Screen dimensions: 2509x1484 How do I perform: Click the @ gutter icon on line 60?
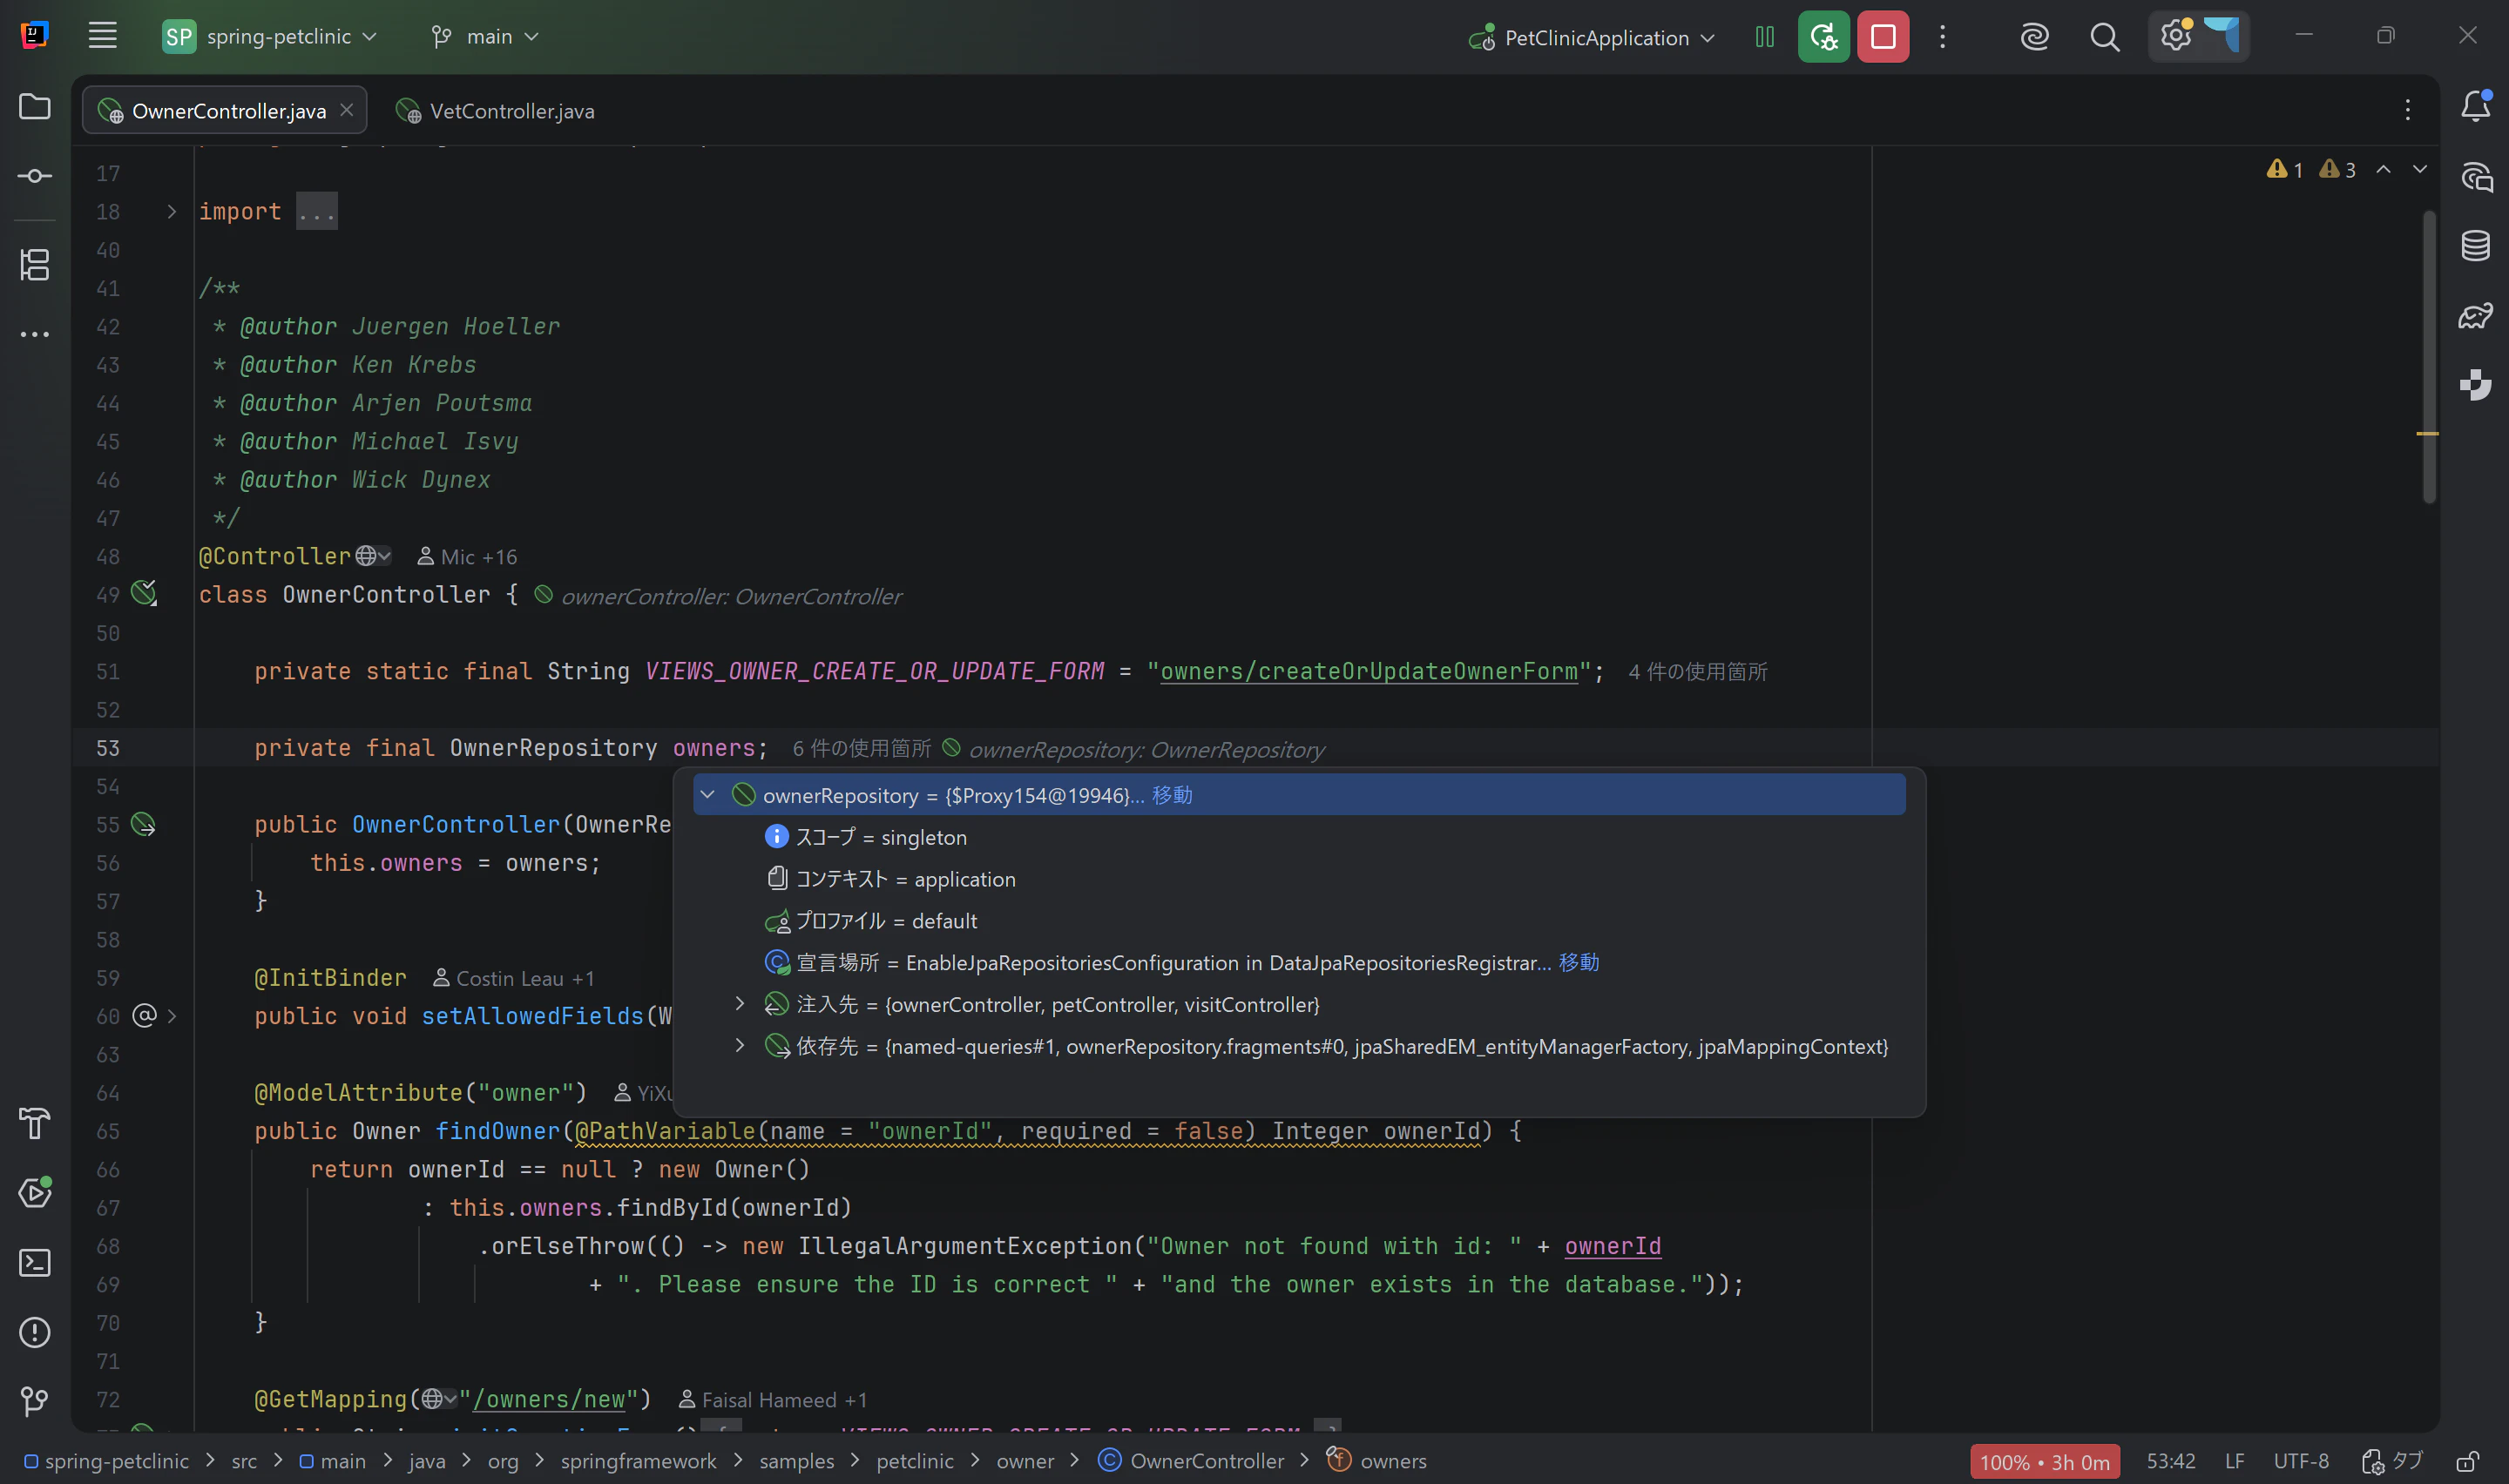pos(144,1016)
